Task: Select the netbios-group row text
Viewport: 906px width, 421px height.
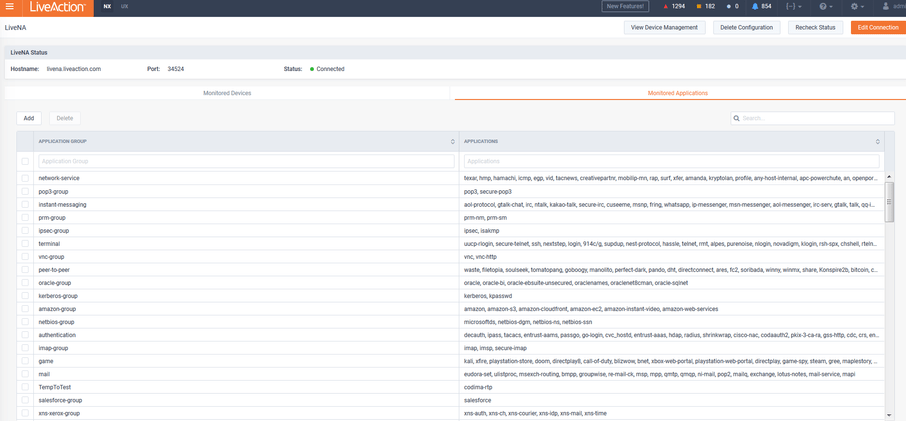Action: (x=56, y=322)
